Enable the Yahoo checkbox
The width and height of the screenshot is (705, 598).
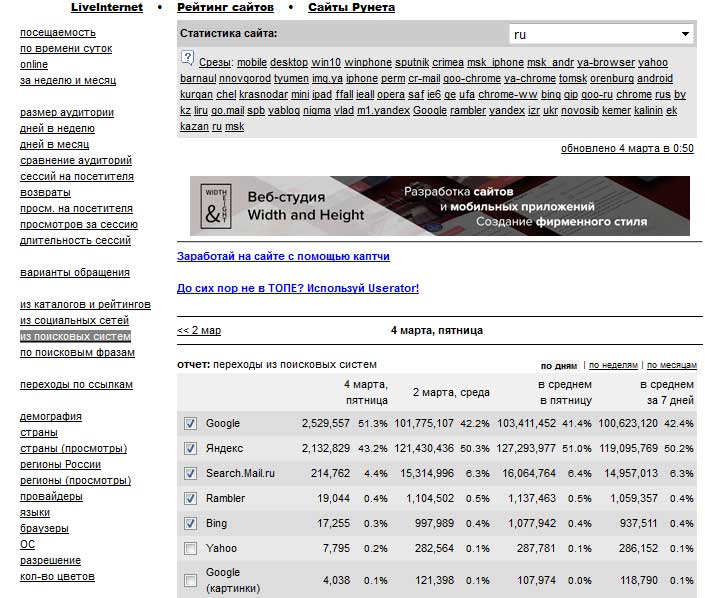[x=190, y=548]
